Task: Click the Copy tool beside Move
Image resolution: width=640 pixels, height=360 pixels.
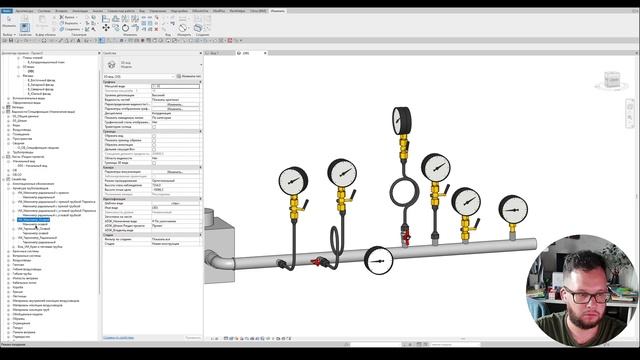Action: (116, 28)
